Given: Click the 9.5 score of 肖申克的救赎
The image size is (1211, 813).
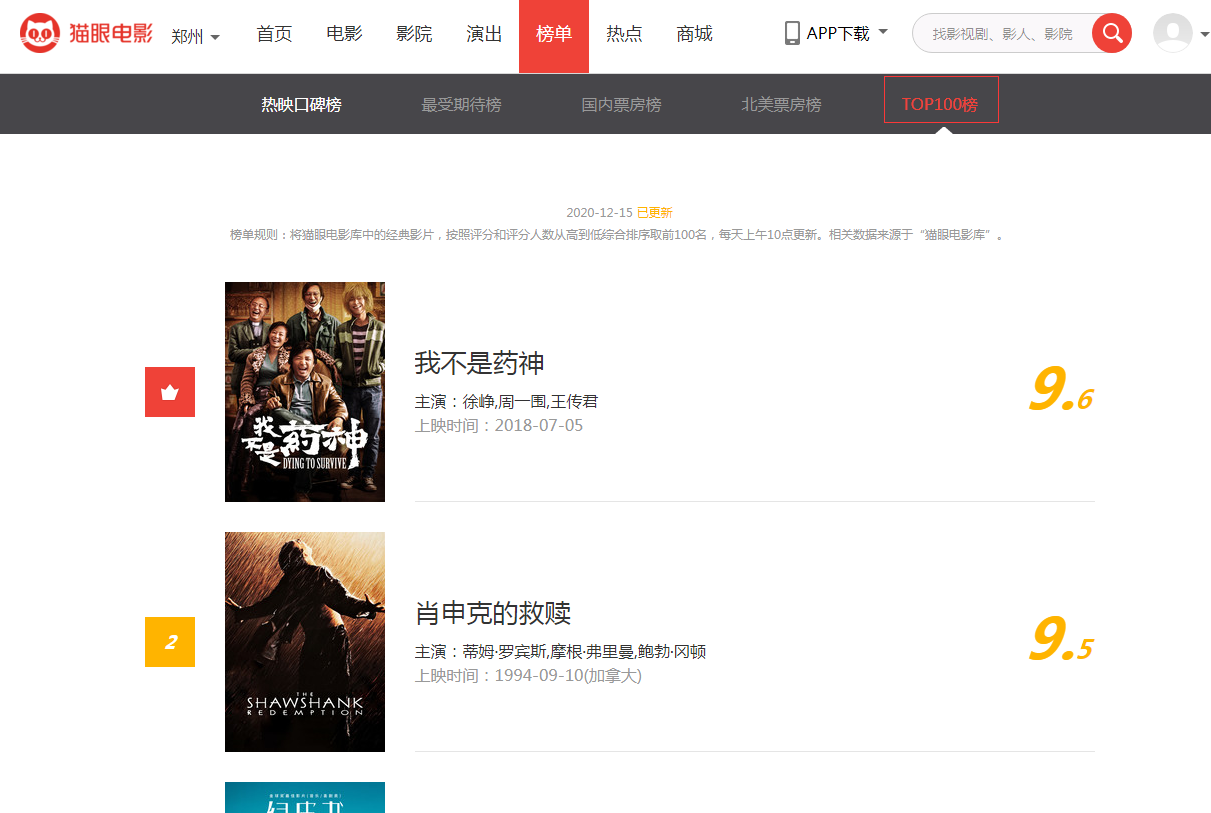Looking at the screenshot, I should pos(1061,641).
